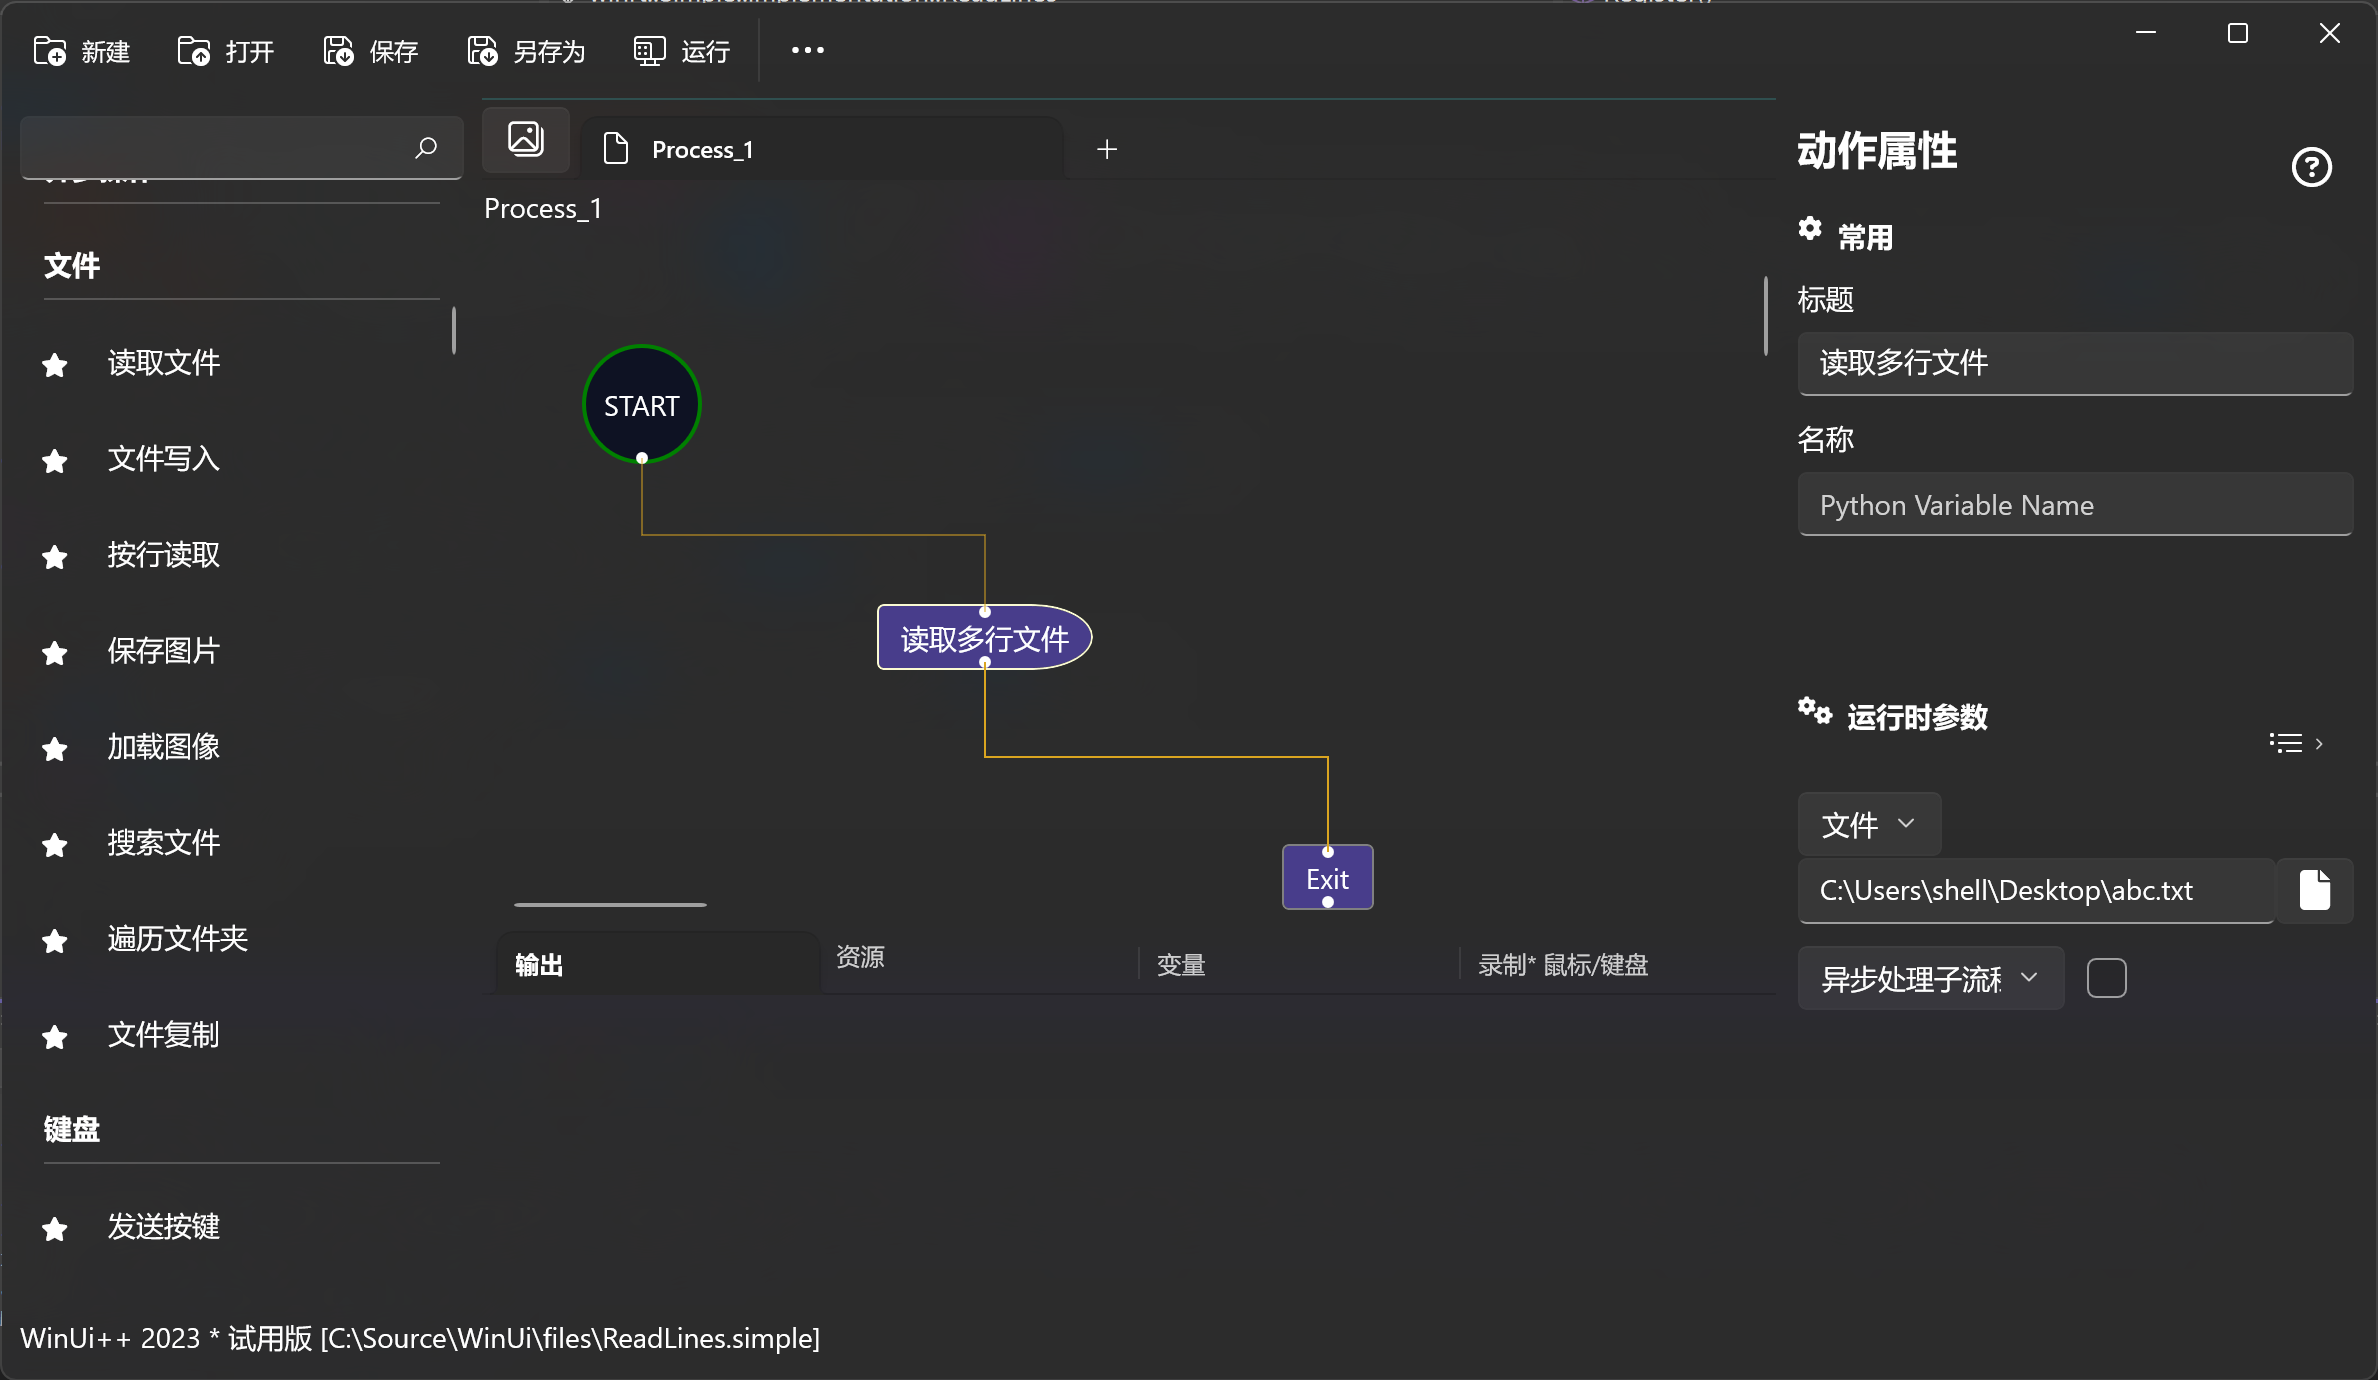Open the more options ellipsis menu
This screenshot has height=1380, width=2378.
807,50
